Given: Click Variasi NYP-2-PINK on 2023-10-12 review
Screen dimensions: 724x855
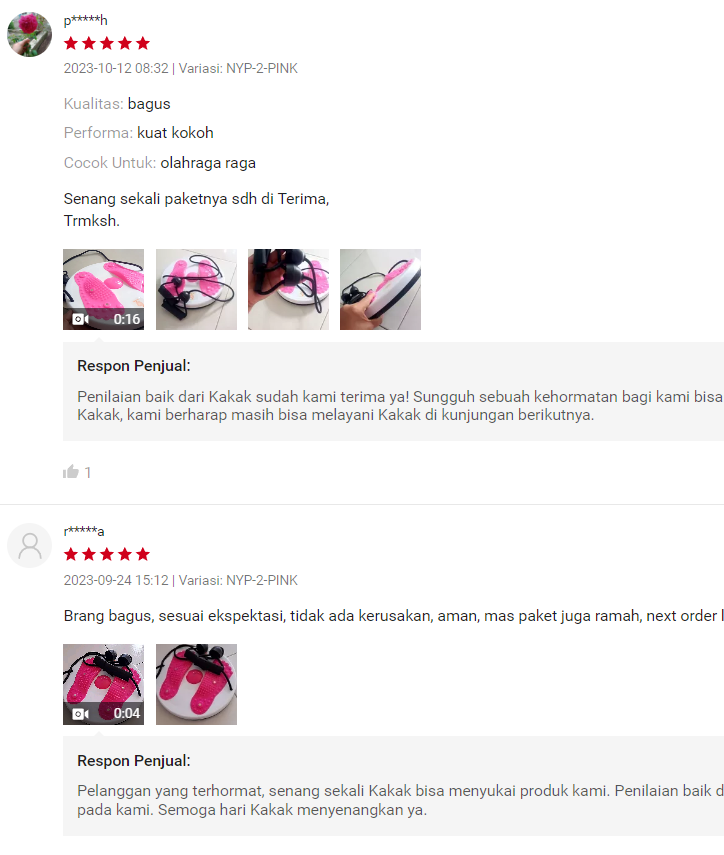Looking at the screenshot, I should [x=238, y=68].
